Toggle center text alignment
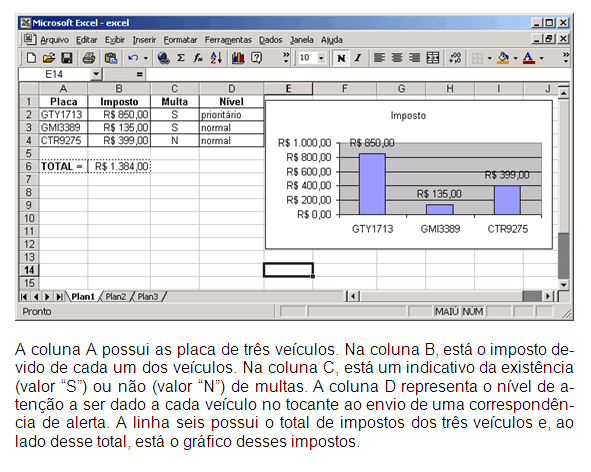Image resolution: width=591 pixels, height=472 pixels. coord(397,58)
